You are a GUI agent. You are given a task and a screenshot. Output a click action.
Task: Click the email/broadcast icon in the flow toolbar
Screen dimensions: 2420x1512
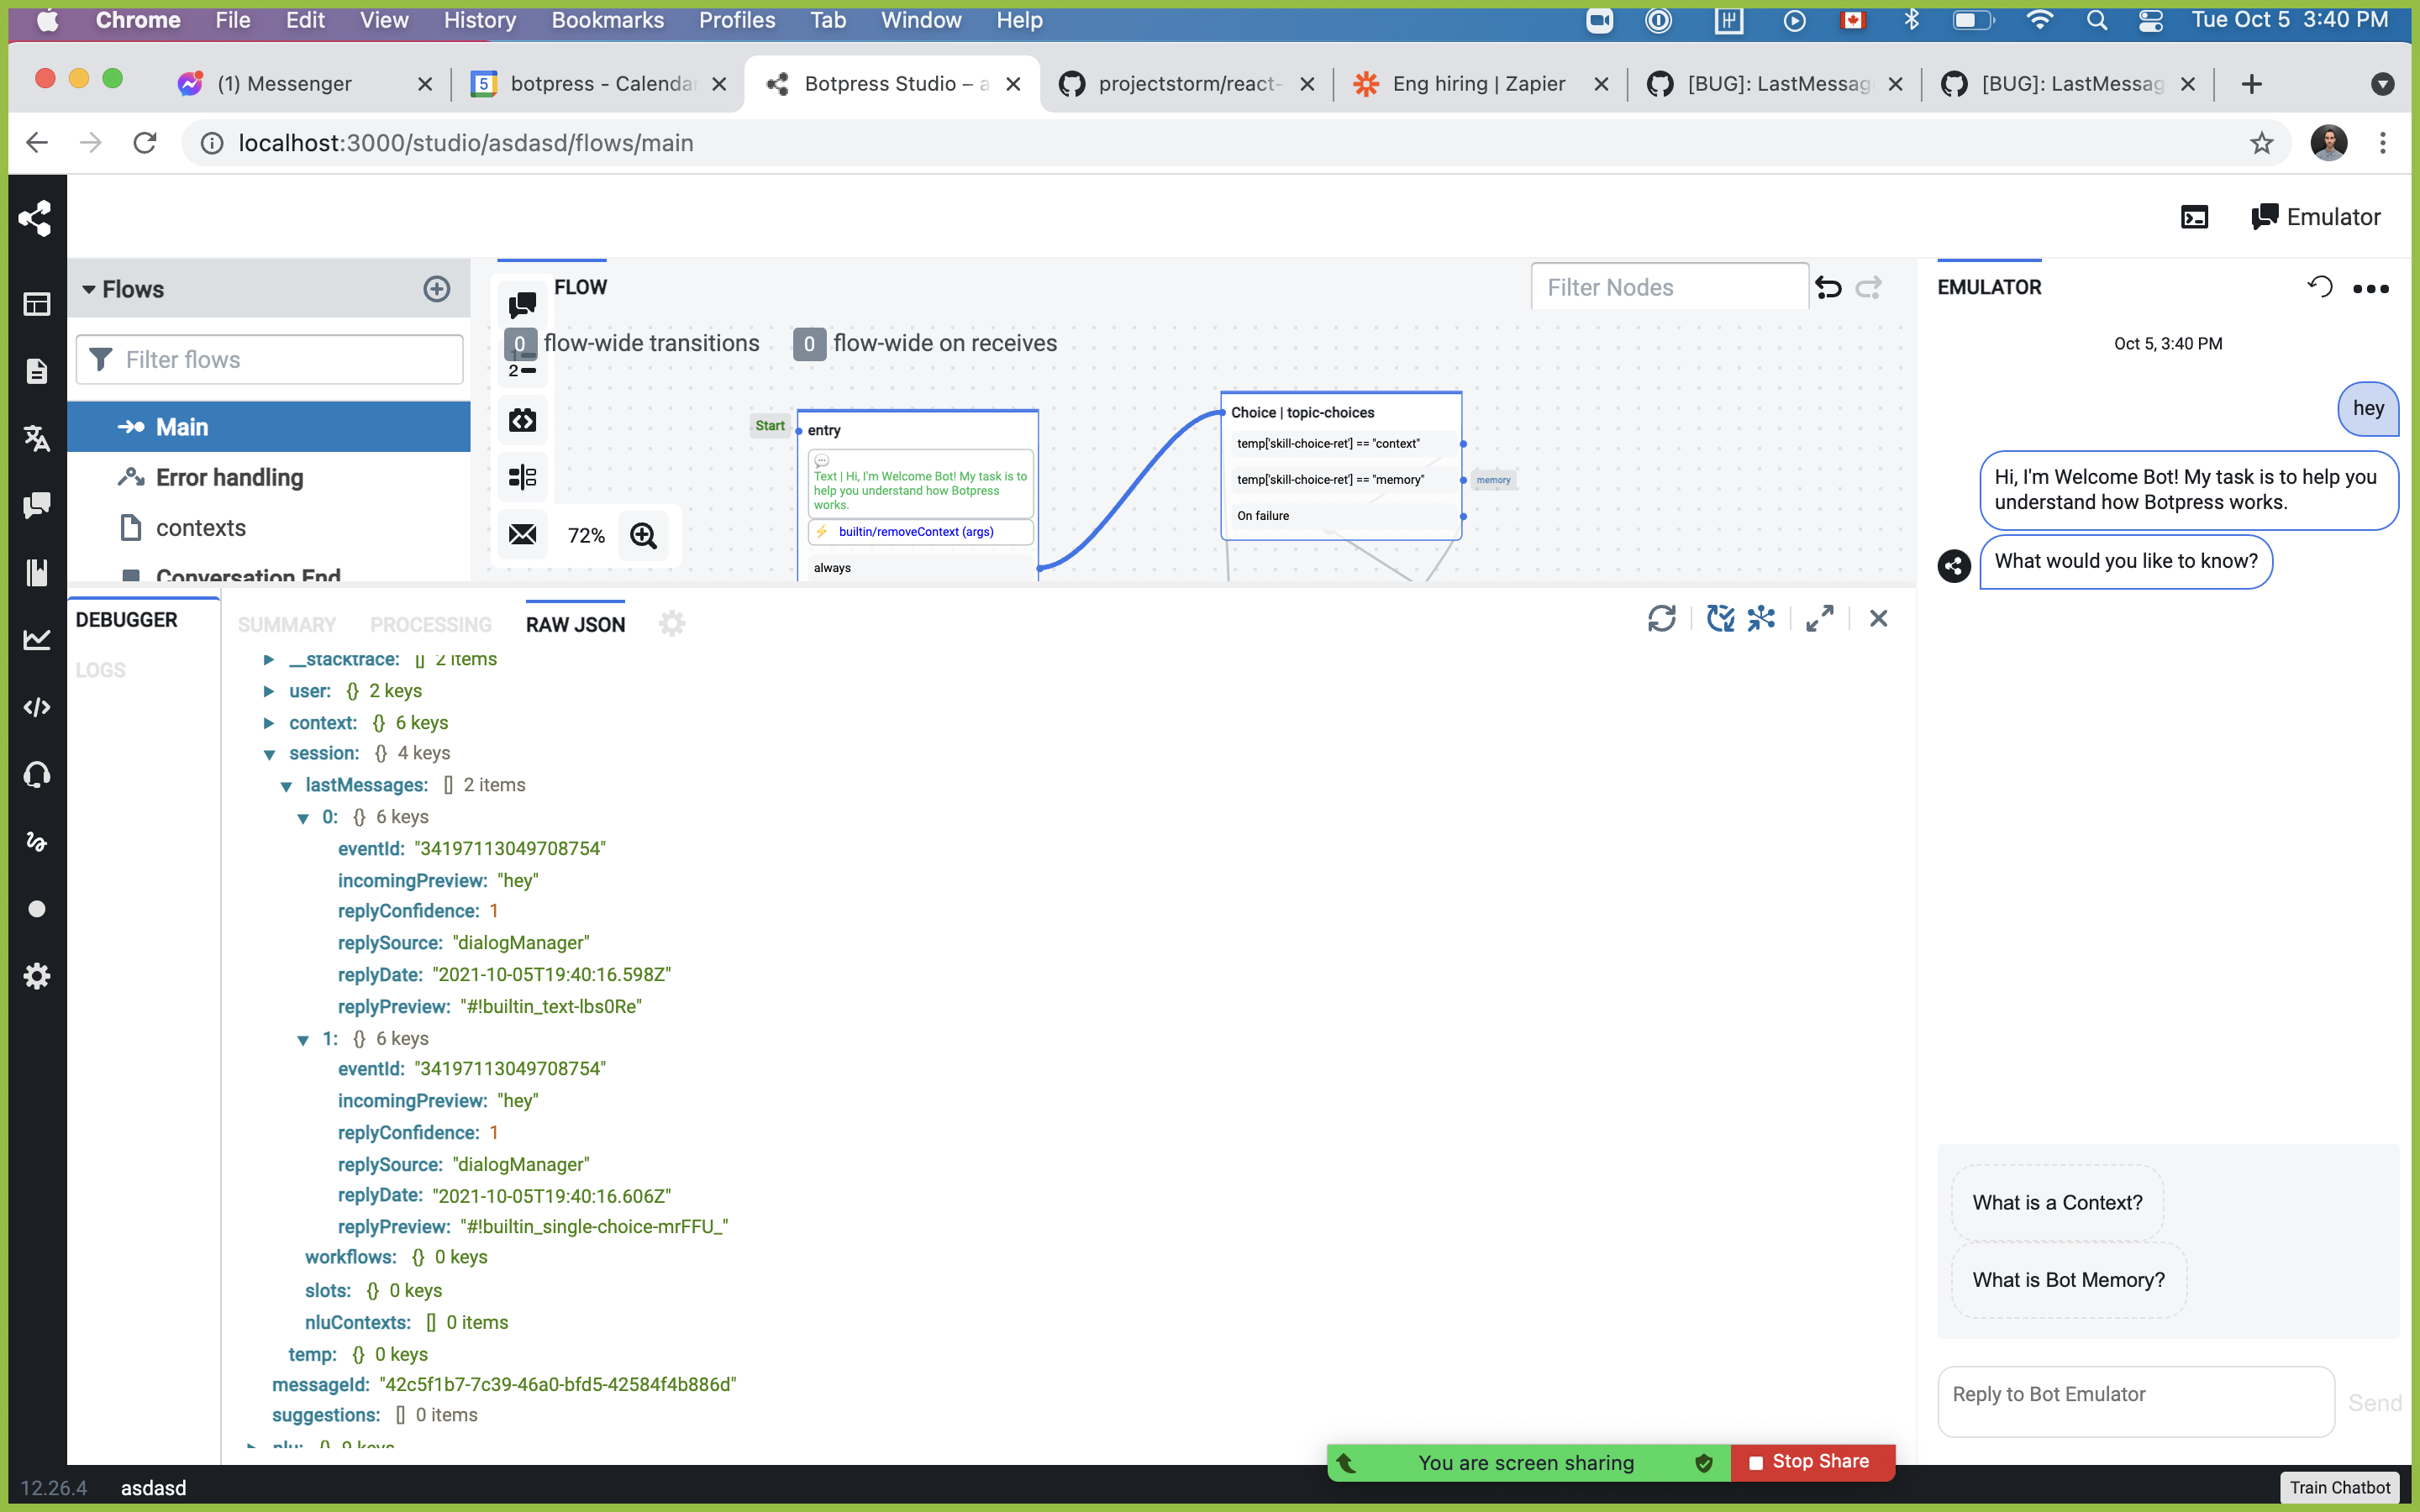click(522, 536)
